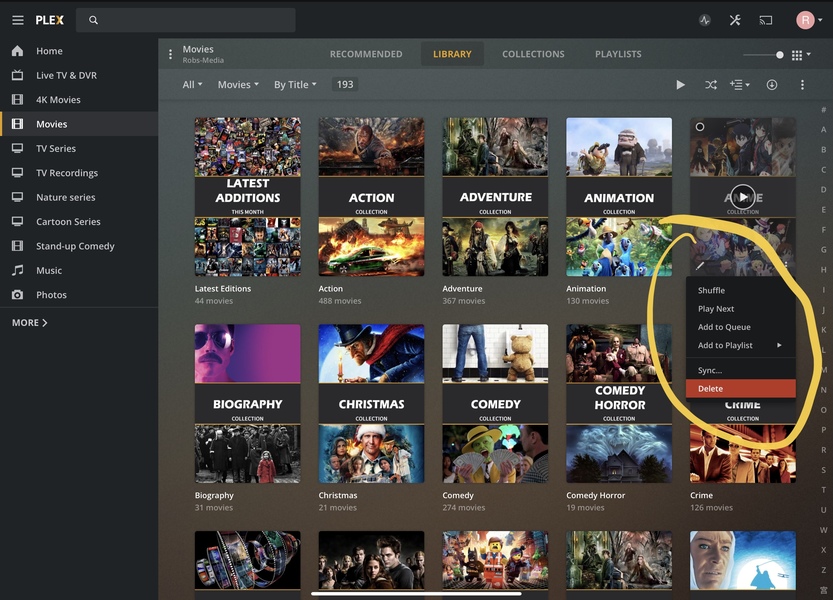Open grid view mode dropdown
Image resolution: width=833 pixels, height=600 pixels.
coord(801,55)
